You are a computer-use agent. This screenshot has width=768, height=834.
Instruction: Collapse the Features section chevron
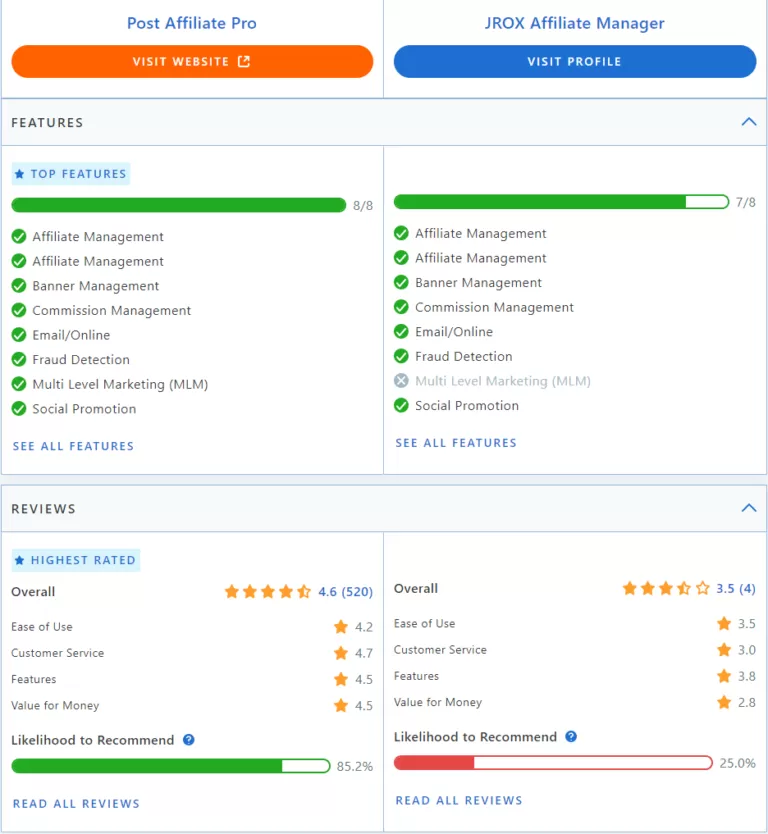[x=748, y=122]
